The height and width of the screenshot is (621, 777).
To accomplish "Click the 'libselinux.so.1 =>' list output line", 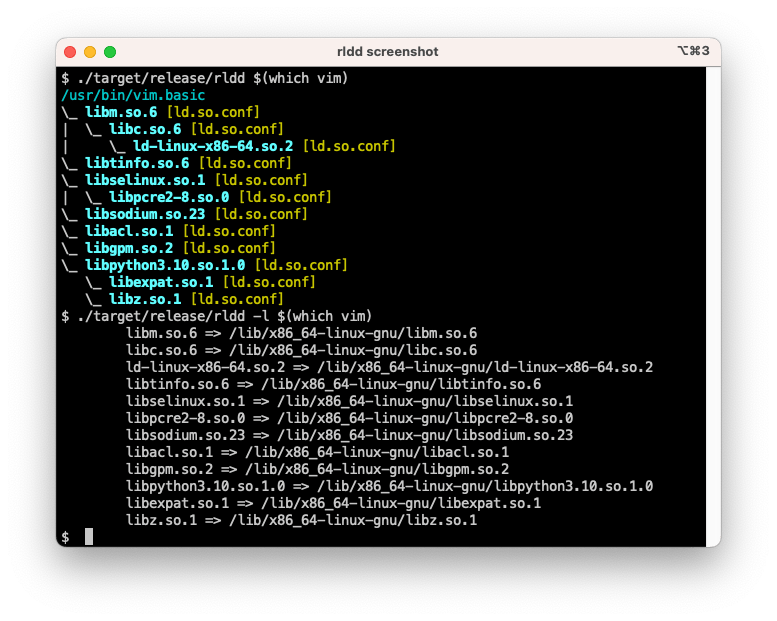I will click(x=349, y=401).
